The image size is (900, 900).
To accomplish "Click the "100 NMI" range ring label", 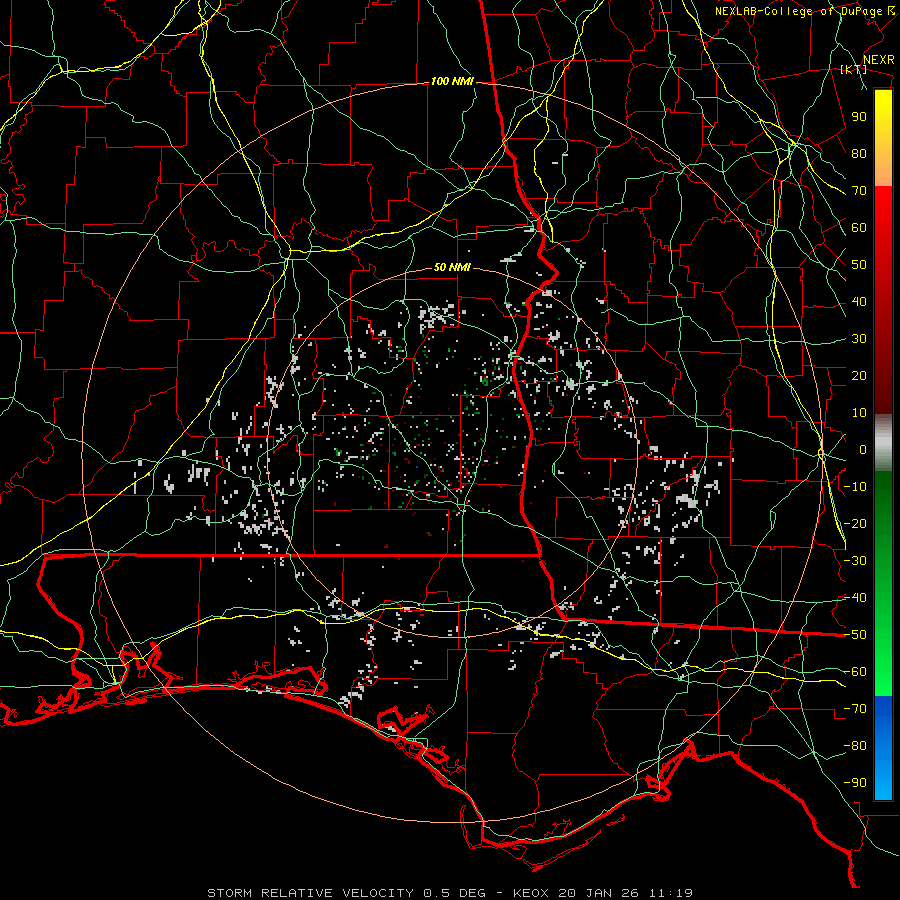I will [452, 82].
